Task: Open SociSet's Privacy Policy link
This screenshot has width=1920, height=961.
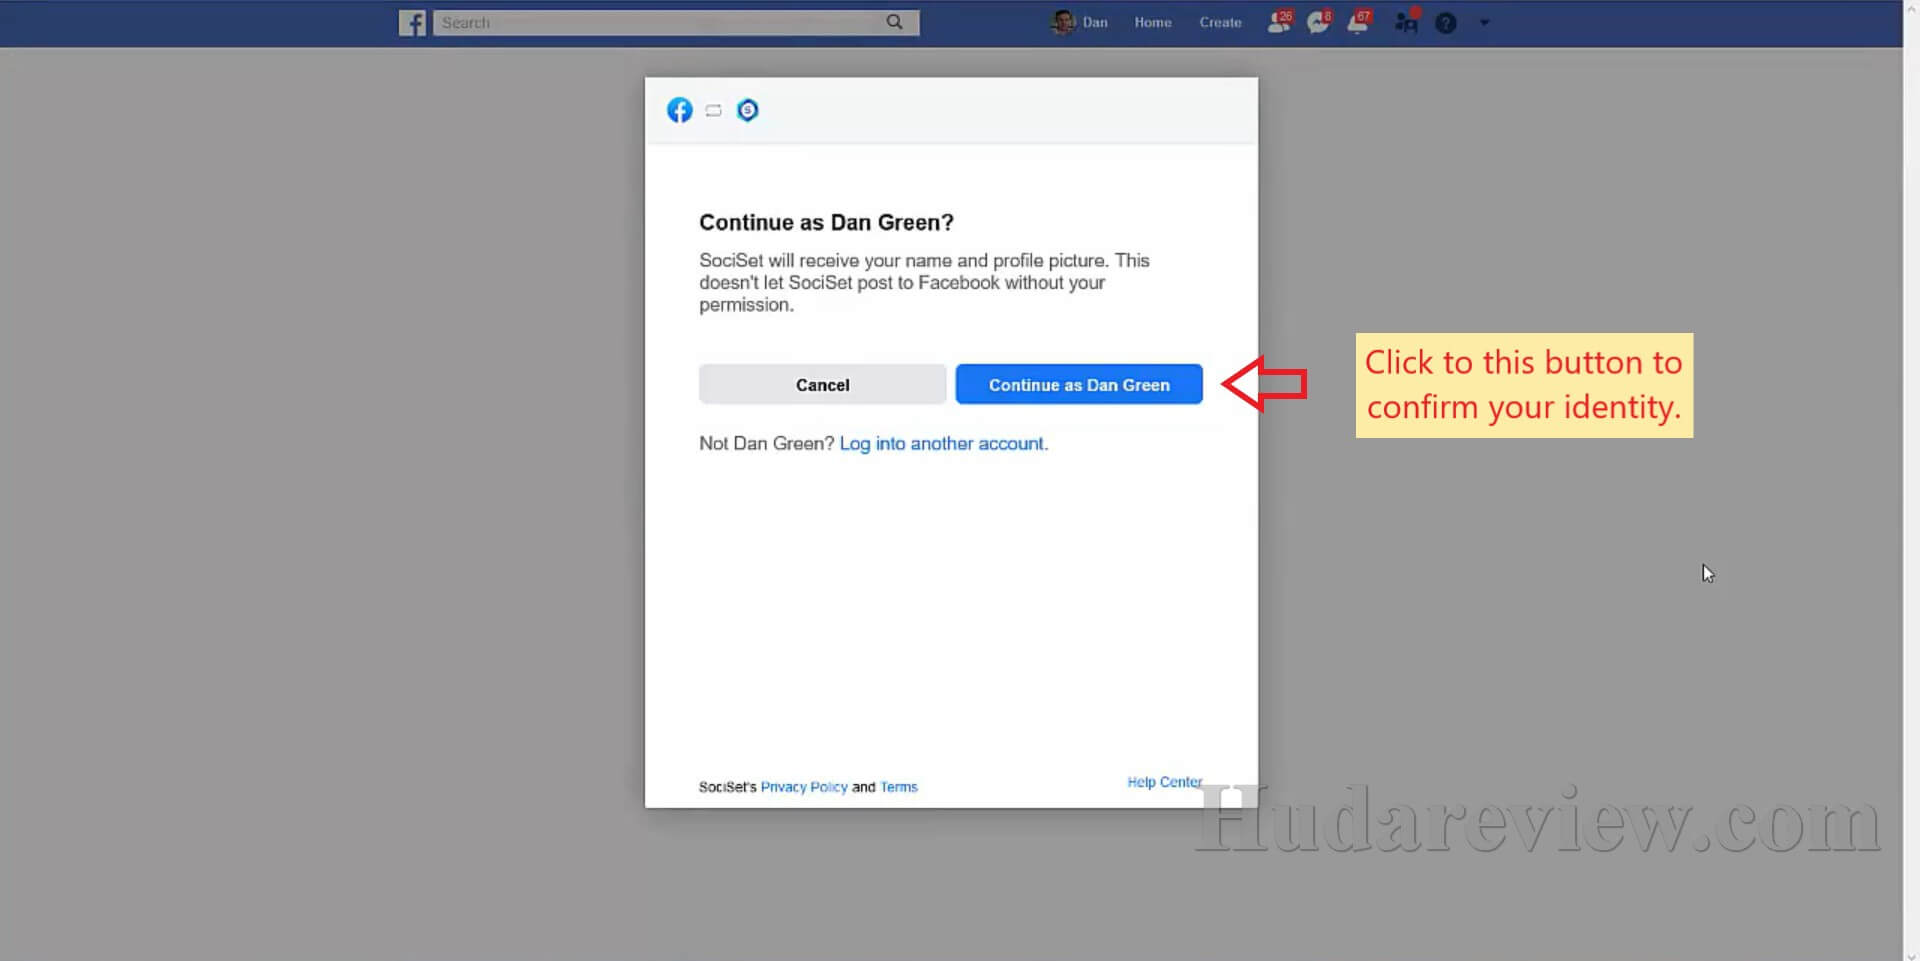Action: coord(804,787)
